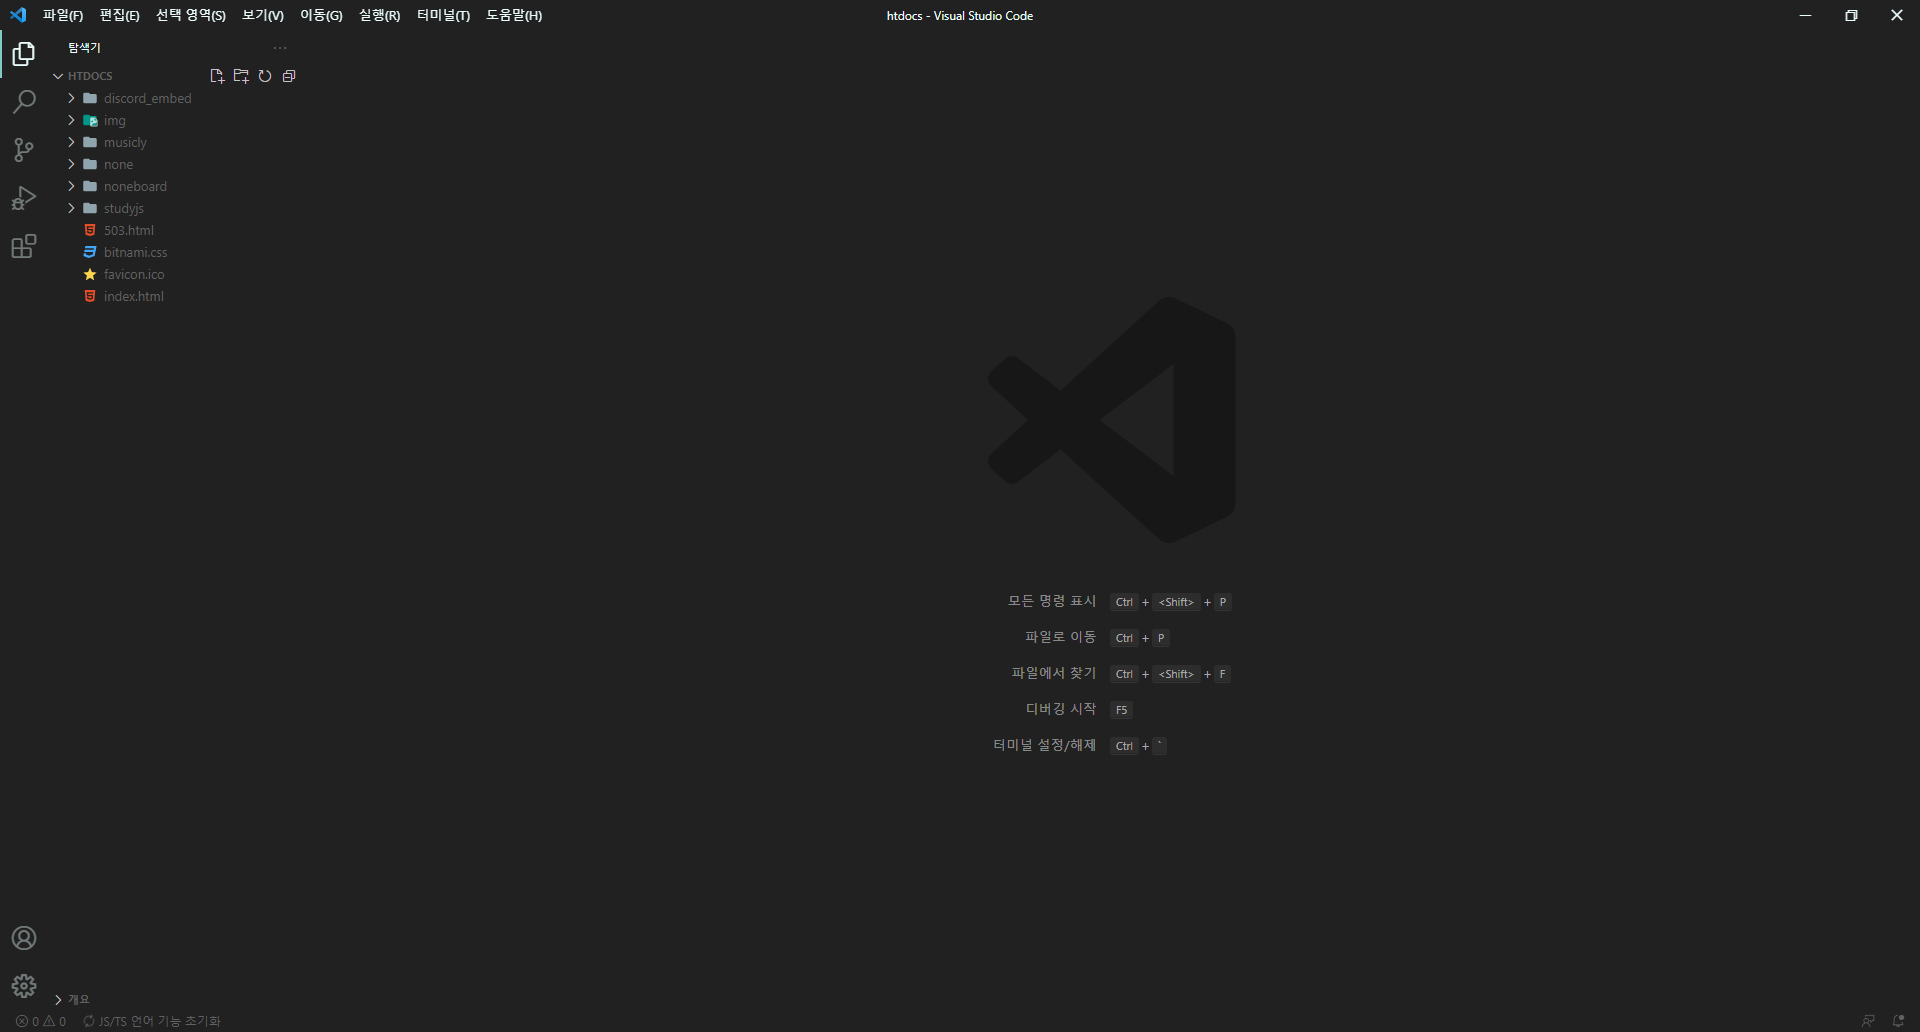Open the Accounts menu icon
Screen dimensions: 1920x1032
pyautogui.click(x=24, y=938)
